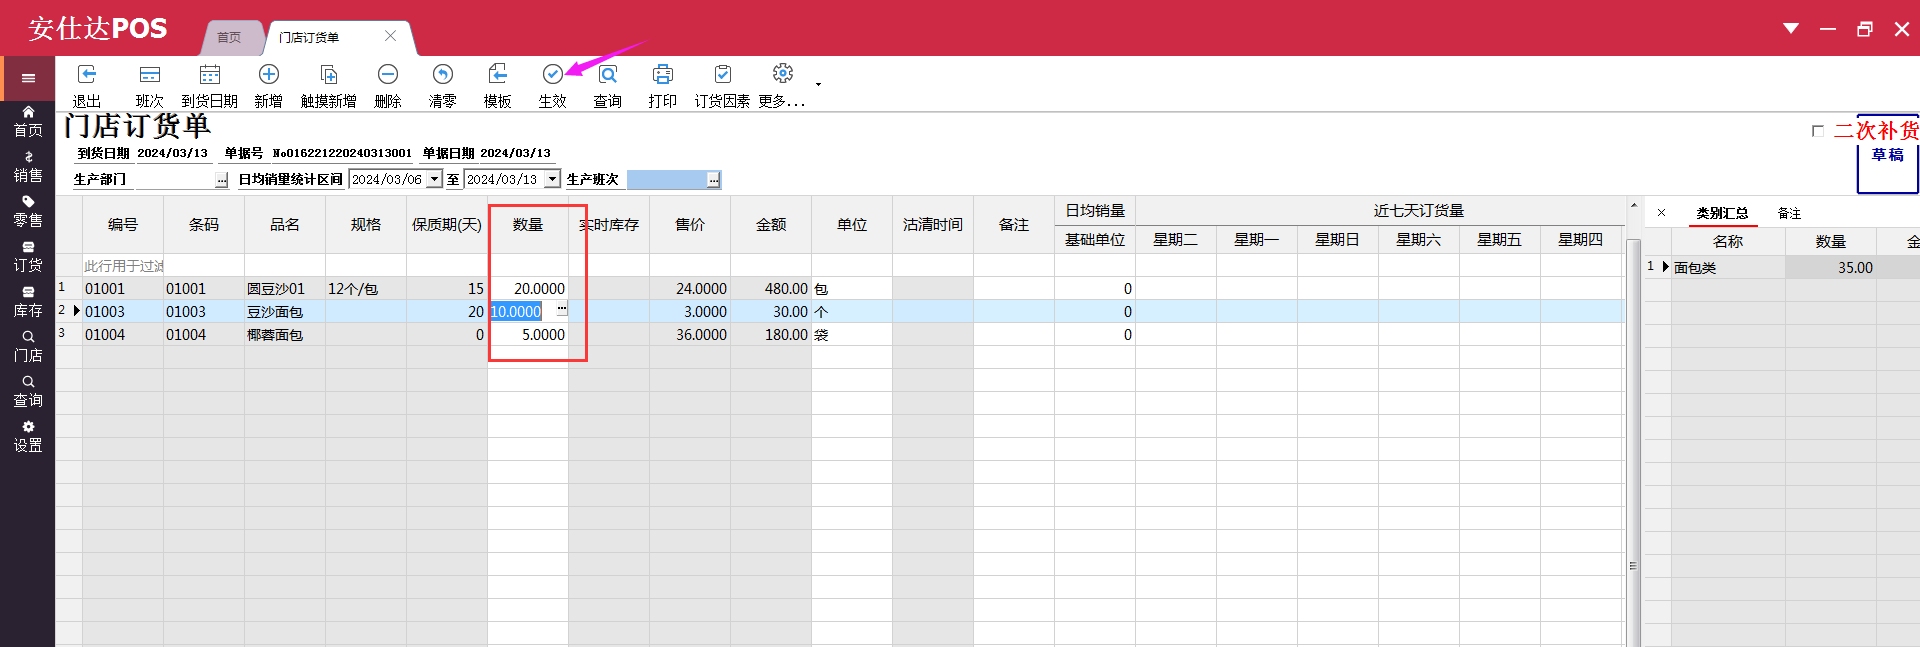The image size is (1920, 647).
Task: Click the 清零 reset toolbar icon
Action: click(x=442, y=75)
